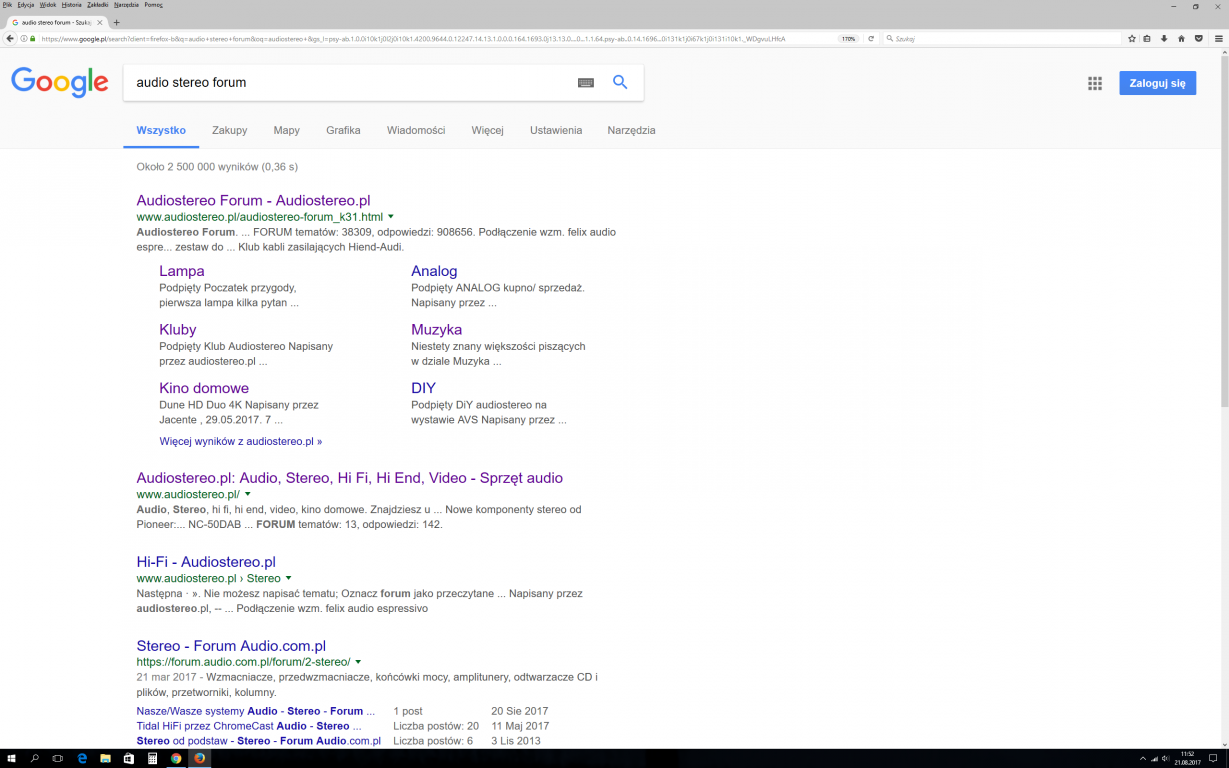Open the downloads arrow icon
Image resolution: width=1229 pixels, height=768 pixels.
[1164, 39]
